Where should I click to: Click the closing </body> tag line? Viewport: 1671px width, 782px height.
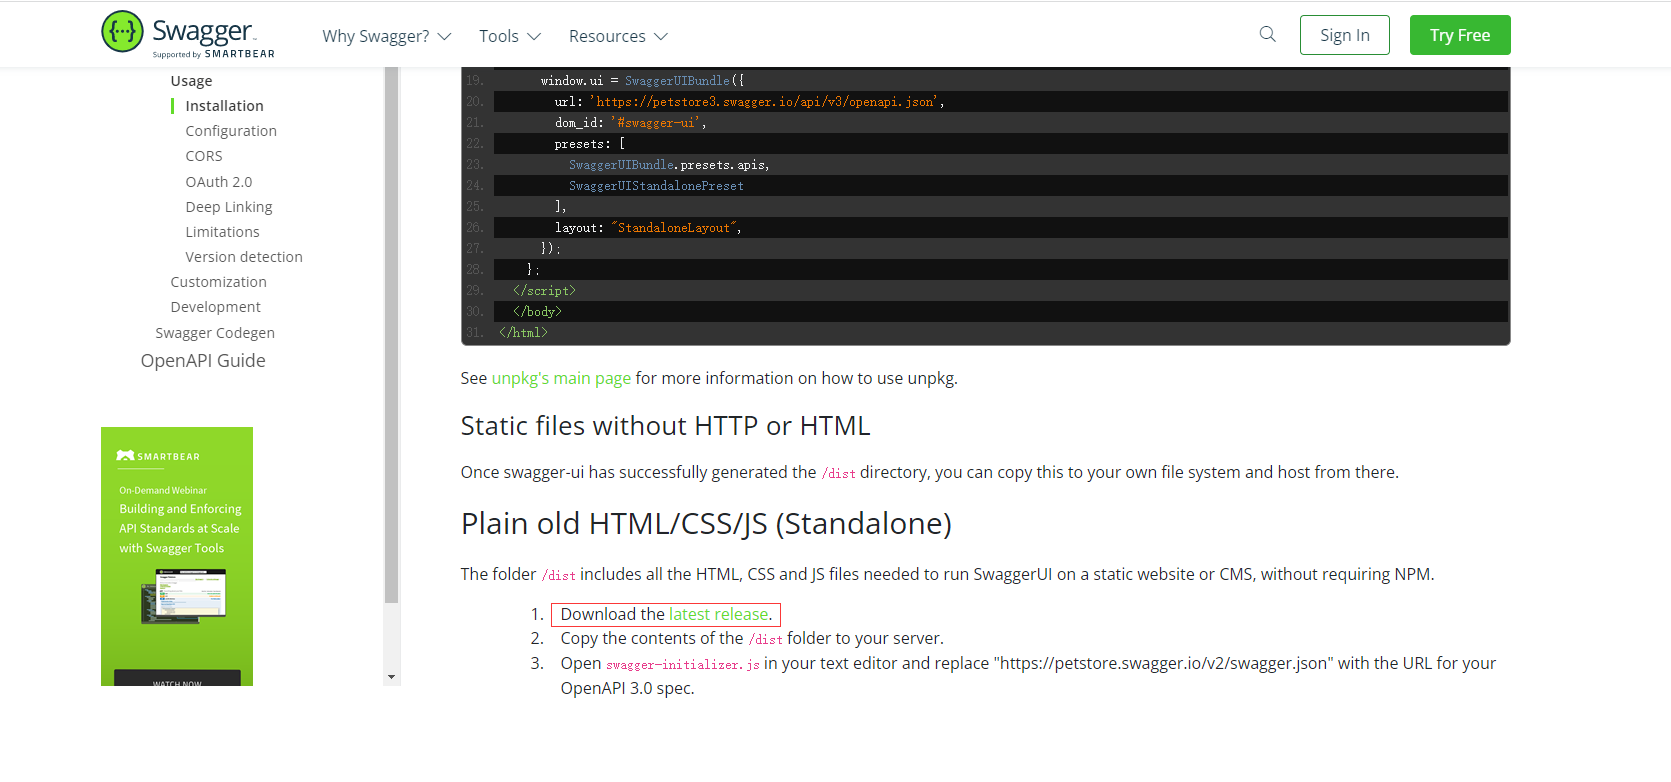click(x=537, y=312)
